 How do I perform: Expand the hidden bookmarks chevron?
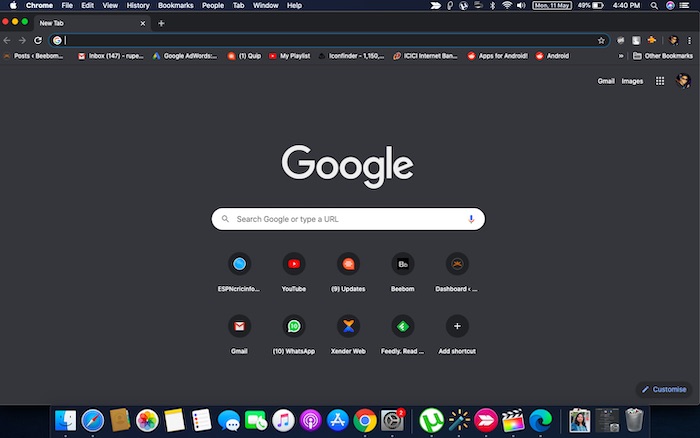click(x=621, y=56)
